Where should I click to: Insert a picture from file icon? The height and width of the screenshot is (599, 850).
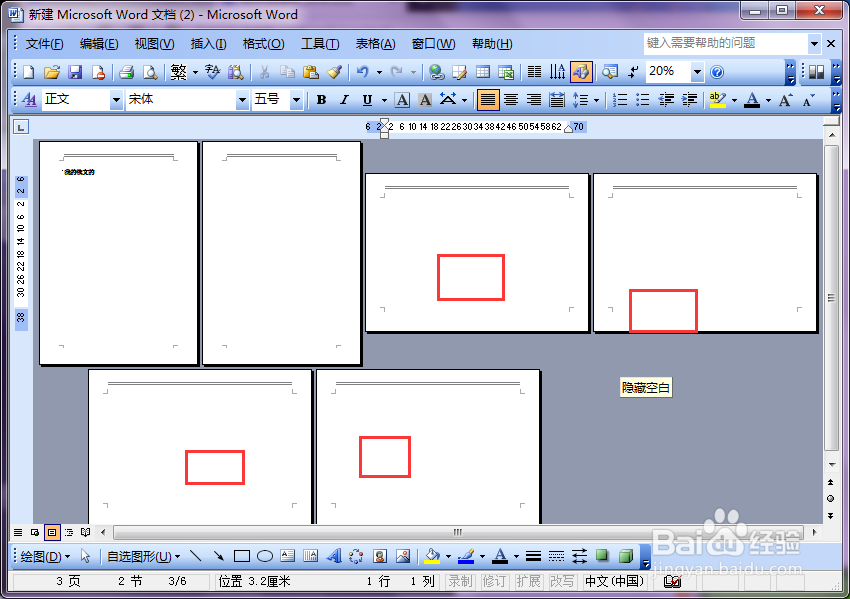click(x=403, y=556)
